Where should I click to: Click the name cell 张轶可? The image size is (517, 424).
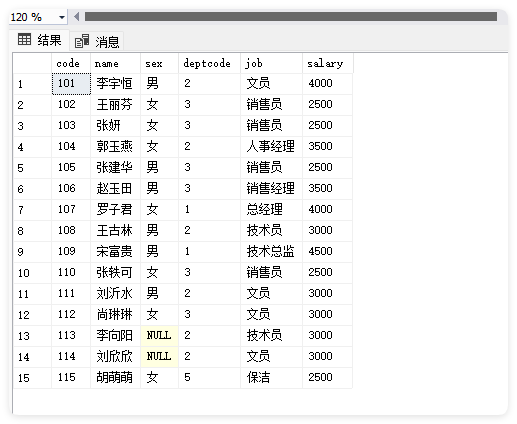tap(115, 273)
